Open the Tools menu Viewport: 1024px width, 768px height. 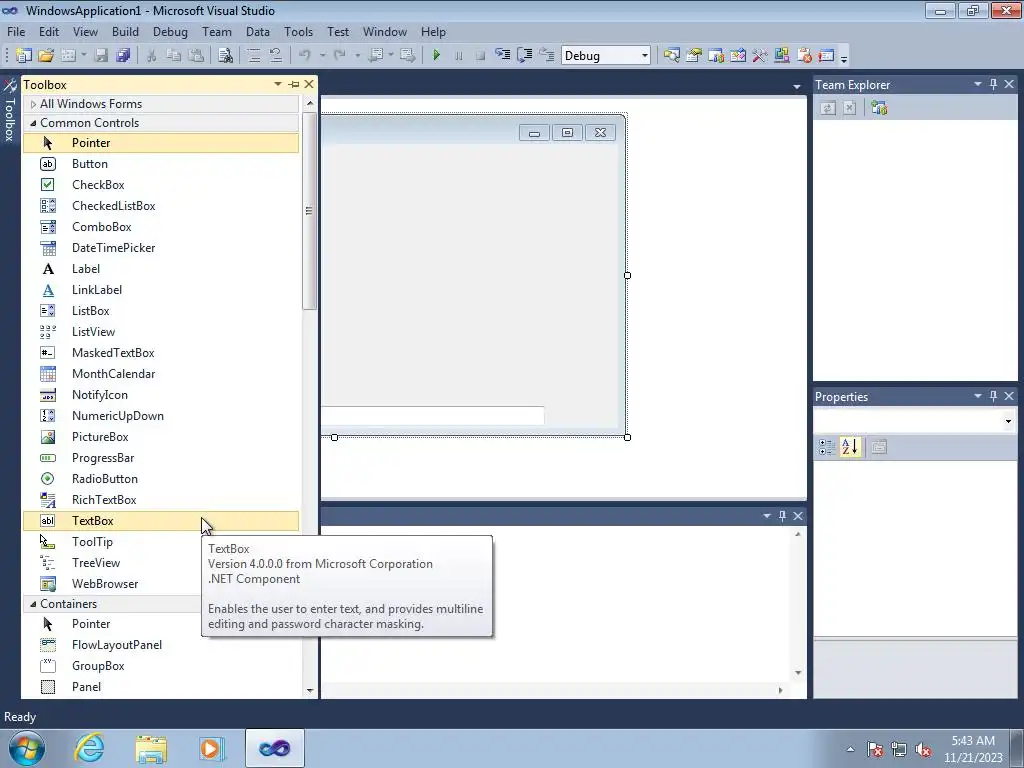[x=298, y=31]
